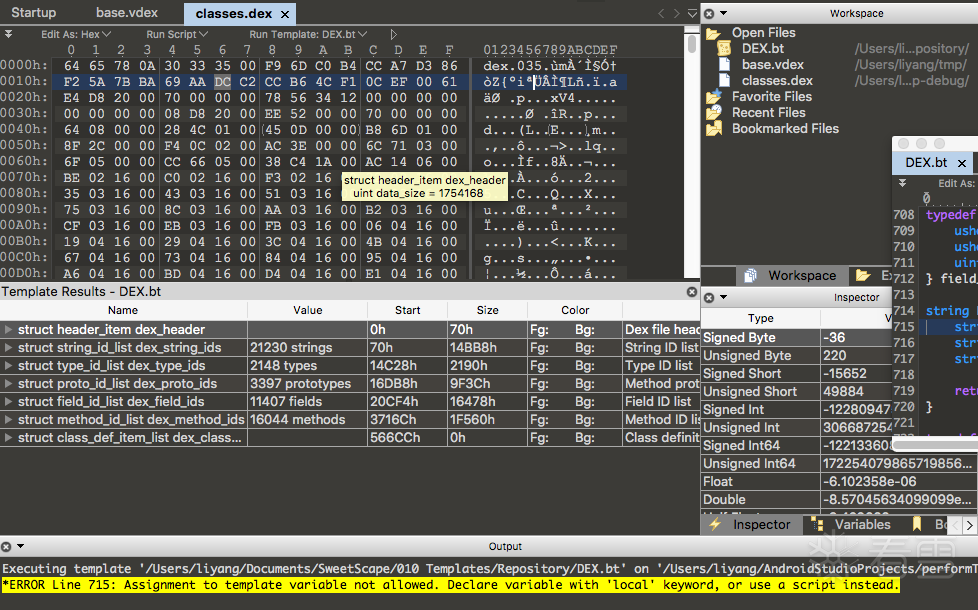Image resolution: width=978 pixels, height=610 pixels.
Task: Click the run template play arrow
Action: (x=394, y=34)
